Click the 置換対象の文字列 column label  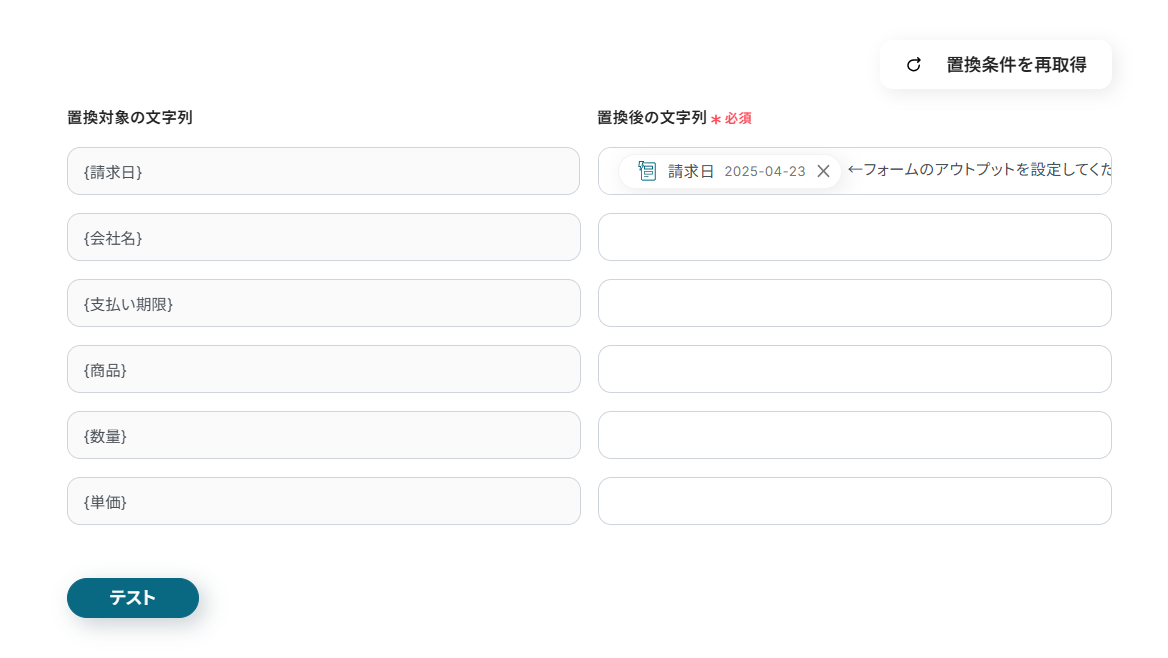coord(130,118)
